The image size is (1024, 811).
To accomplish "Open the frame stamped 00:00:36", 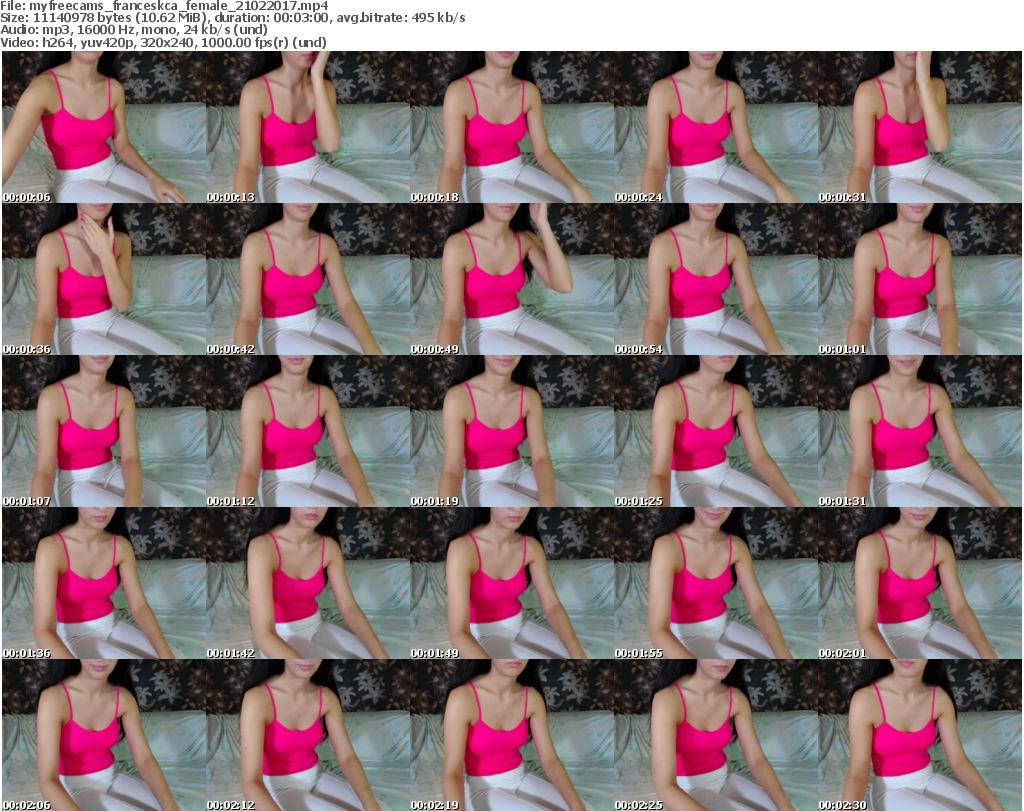I will coord(104,279).
